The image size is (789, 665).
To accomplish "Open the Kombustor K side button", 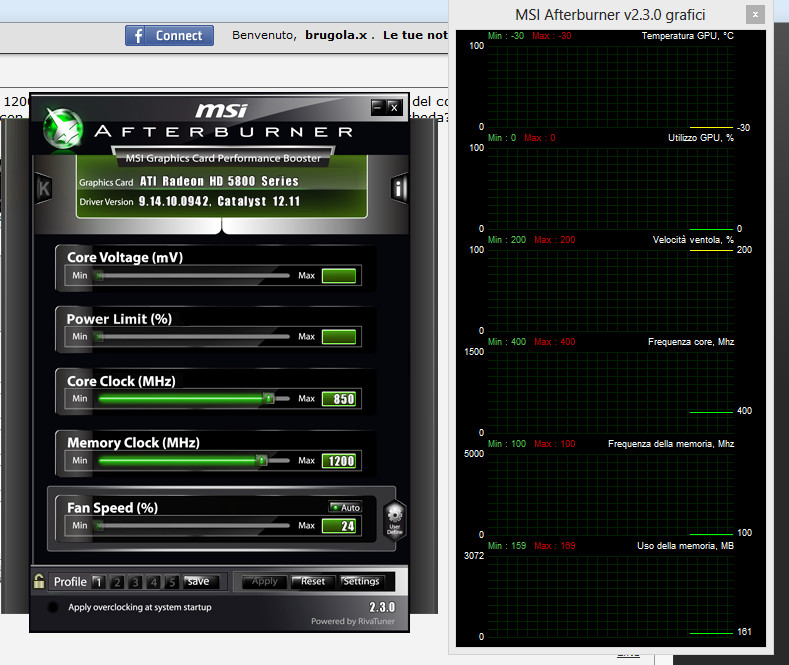I will pos(44,188).
